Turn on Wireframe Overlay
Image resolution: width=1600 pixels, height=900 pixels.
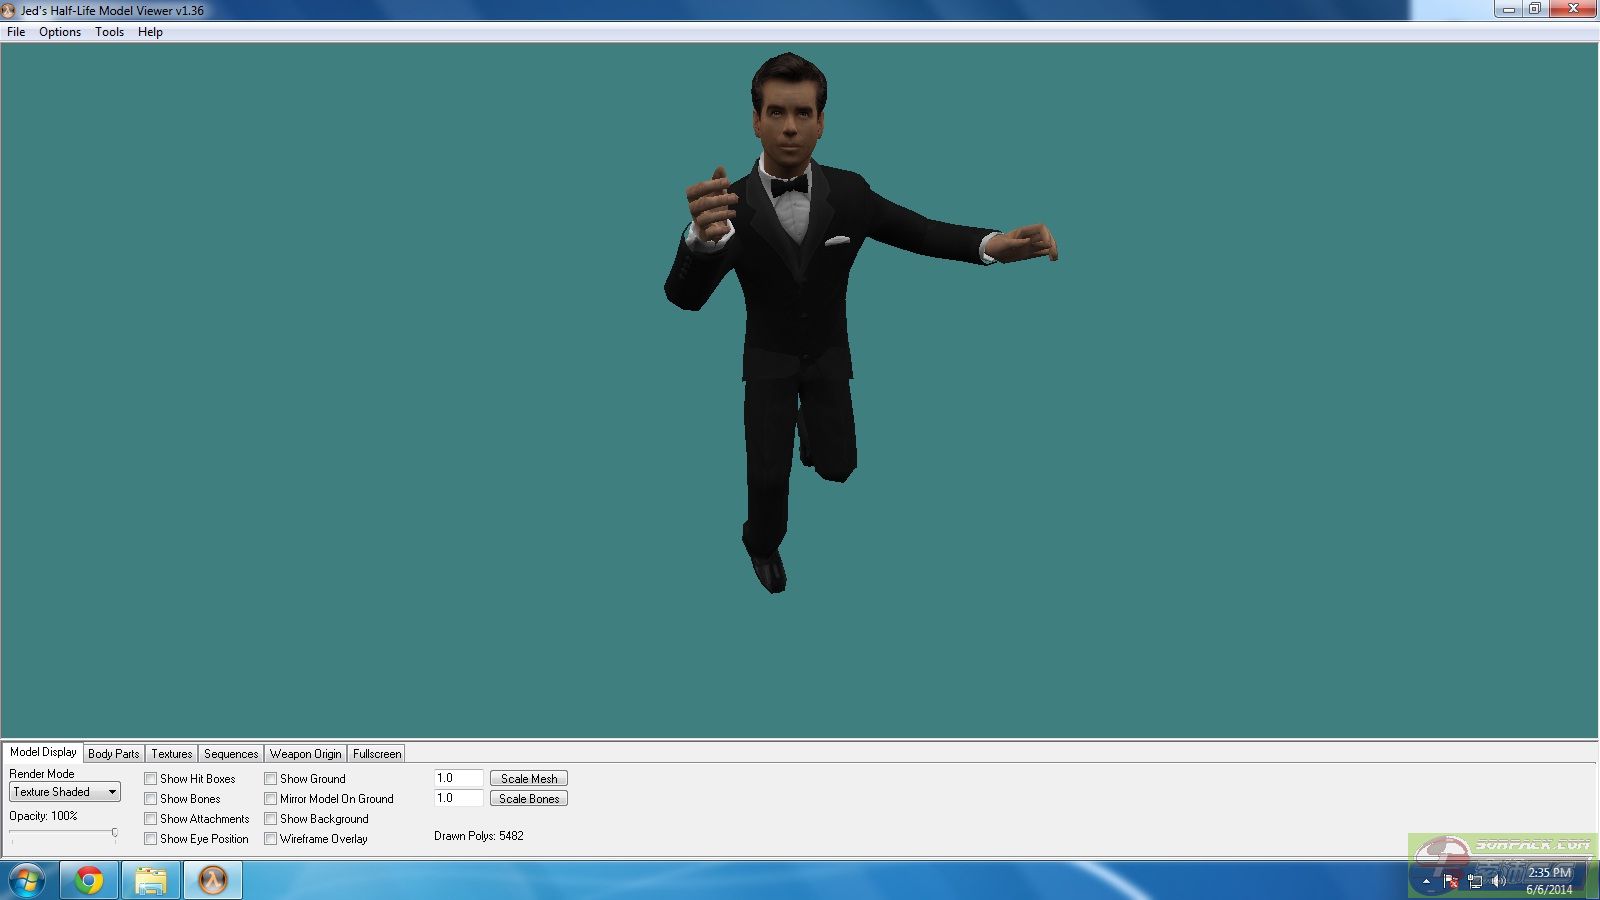click(271, 839)
